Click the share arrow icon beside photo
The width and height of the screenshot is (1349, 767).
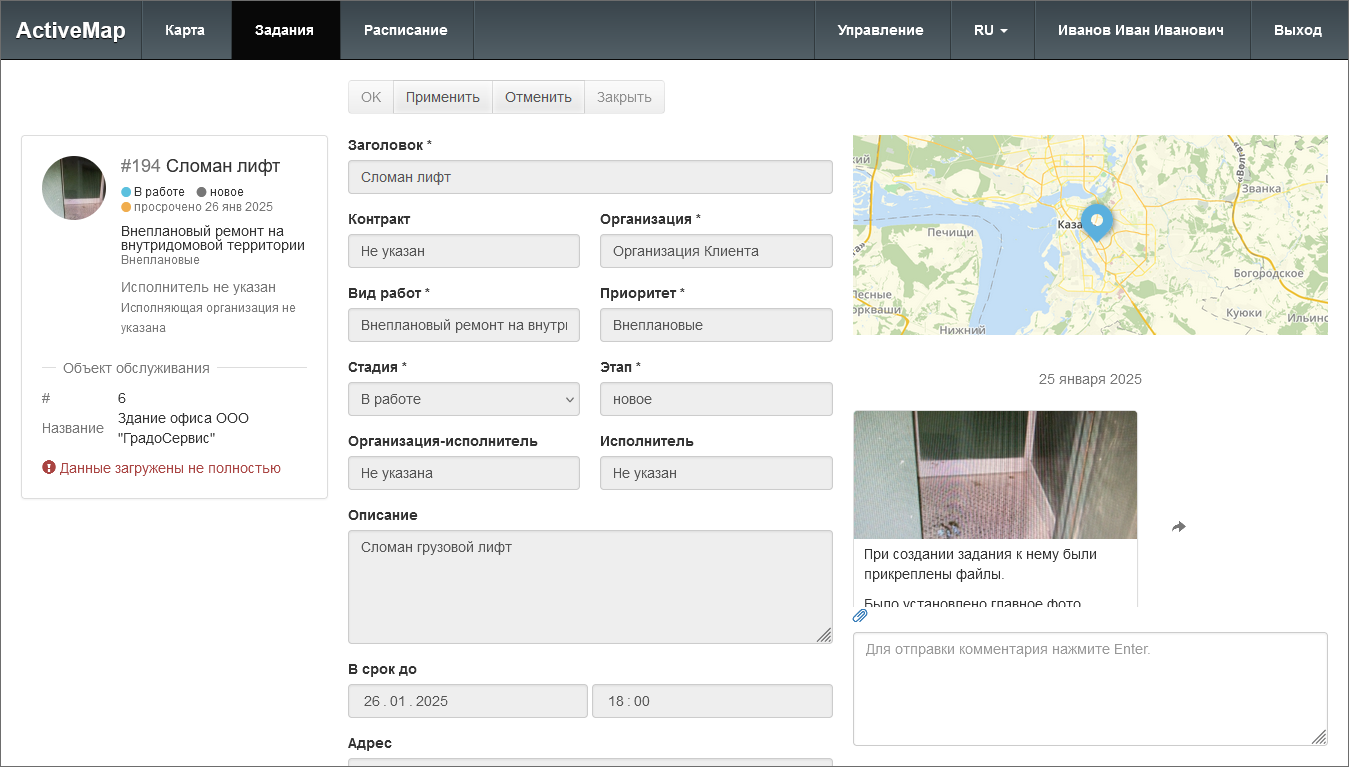(x=1179, y=527)
